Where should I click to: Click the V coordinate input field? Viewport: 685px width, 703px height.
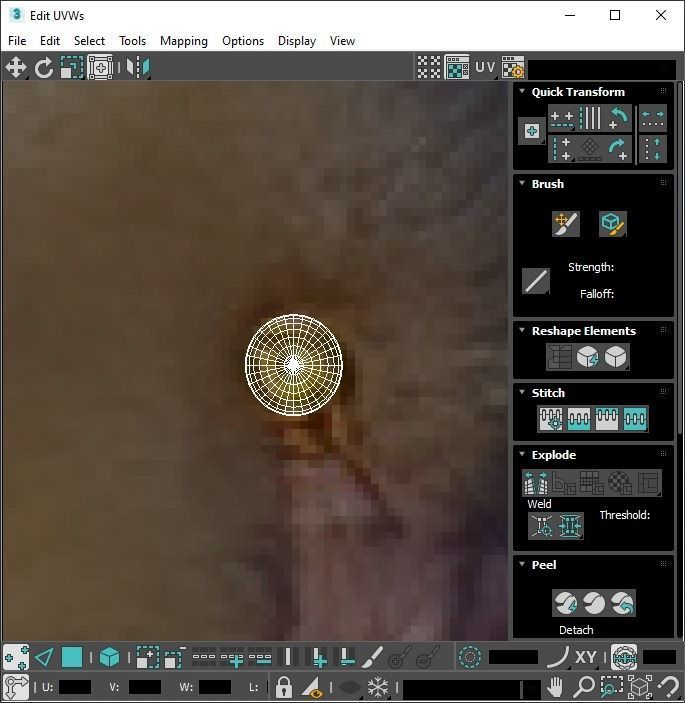144,687
